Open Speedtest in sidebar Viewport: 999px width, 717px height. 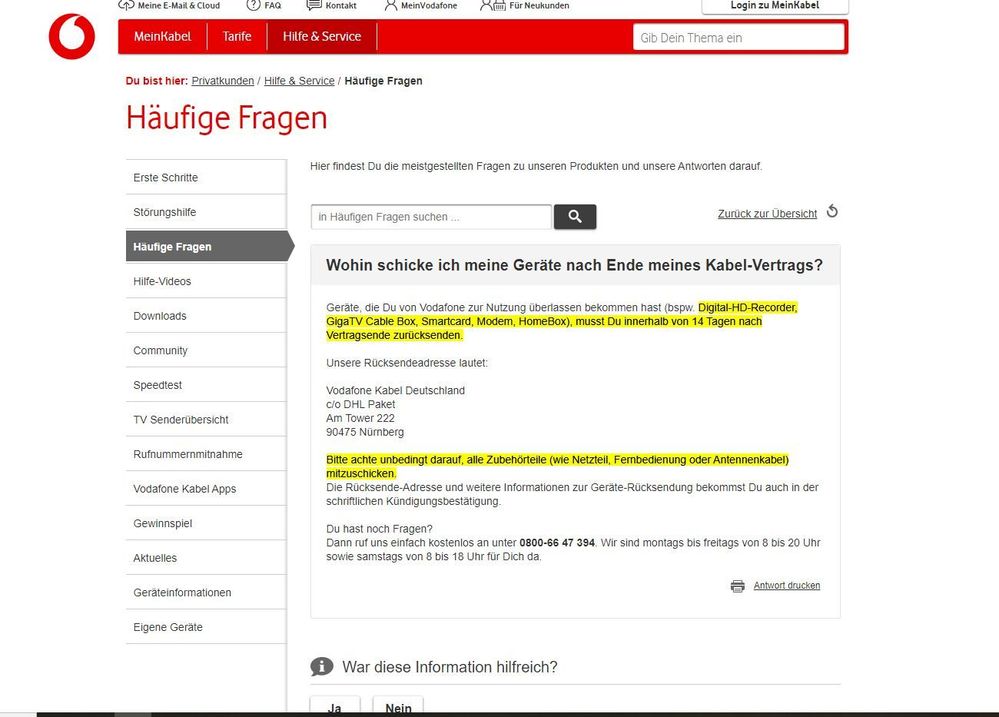(206, 385)
